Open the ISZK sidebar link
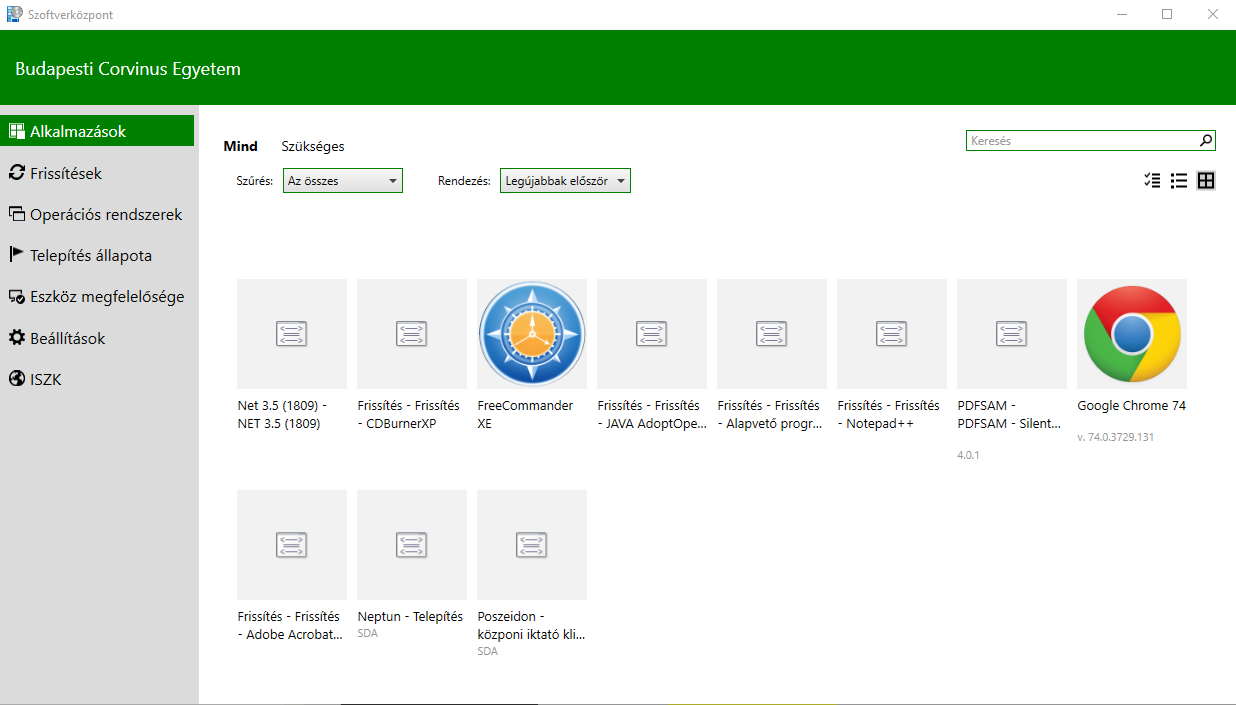The width and height of the screenshot is (1236, 705). pos(99,379)
